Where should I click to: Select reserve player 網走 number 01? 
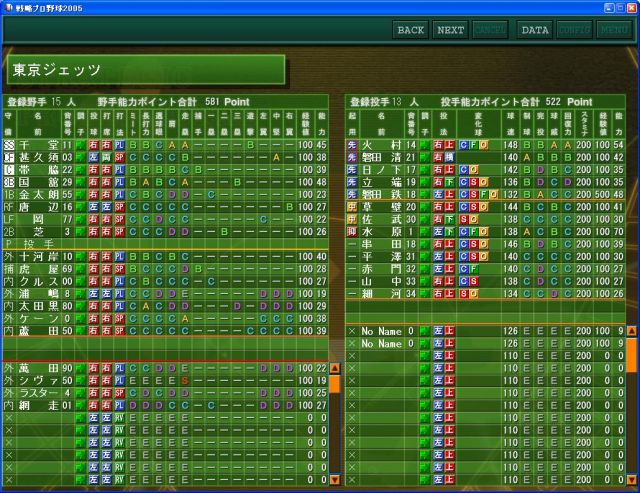point(165,406)
